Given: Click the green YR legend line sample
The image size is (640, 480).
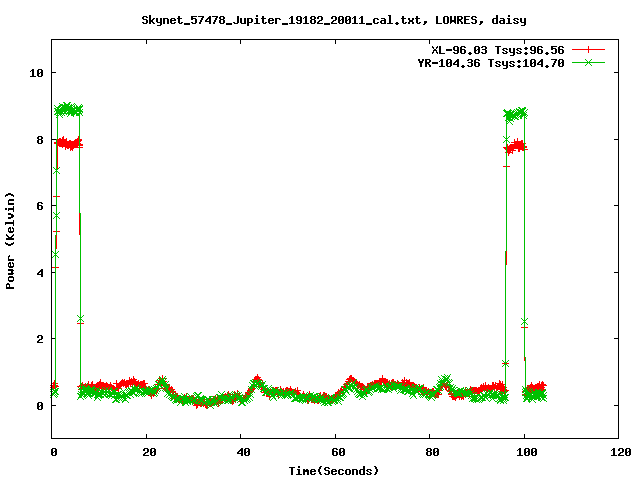Looking at the screenshot, I should (588, 62).
